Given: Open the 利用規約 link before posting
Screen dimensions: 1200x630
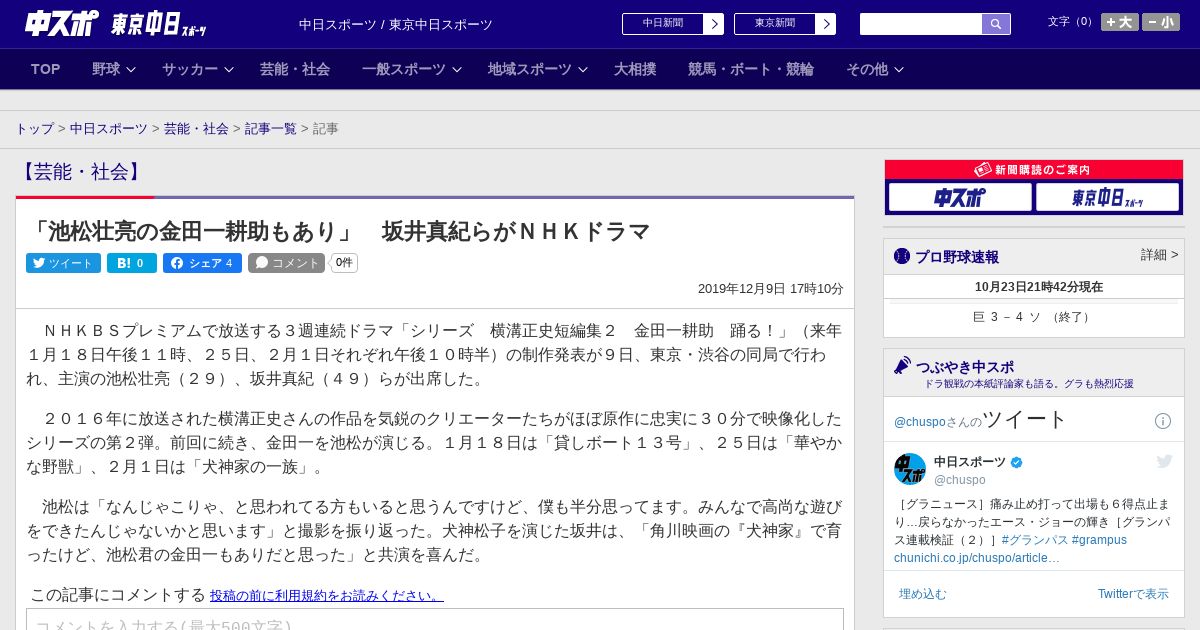Looking at the screenshot, I should [327, 596].
